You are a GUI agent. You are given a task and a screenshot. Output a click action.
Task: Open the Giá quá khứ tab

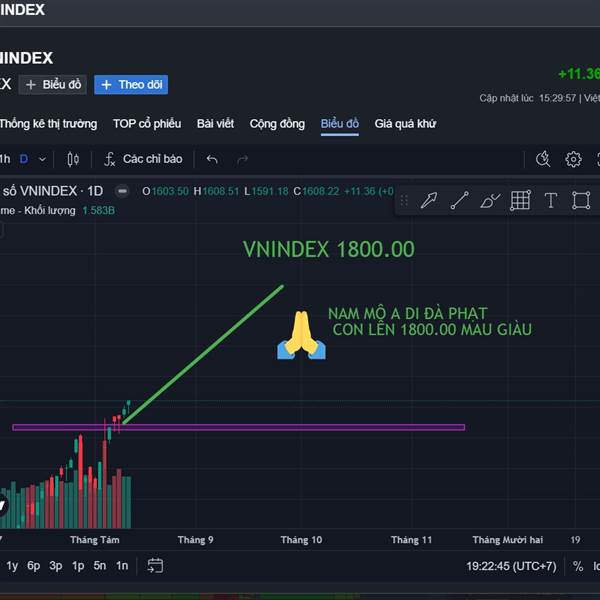[406, 124]
